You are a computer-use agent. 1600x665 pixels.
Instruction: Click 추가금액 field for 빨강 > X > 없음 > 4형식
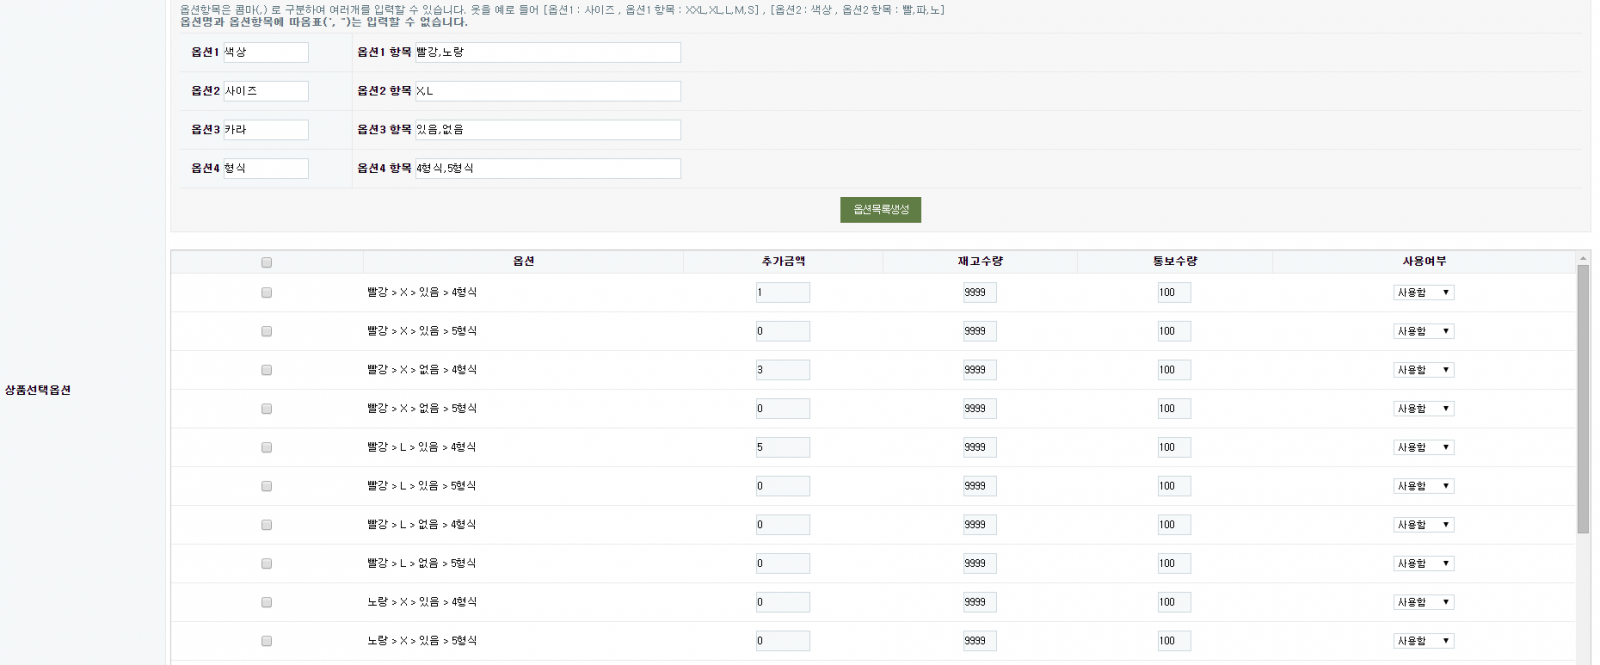tap(782, 370)
